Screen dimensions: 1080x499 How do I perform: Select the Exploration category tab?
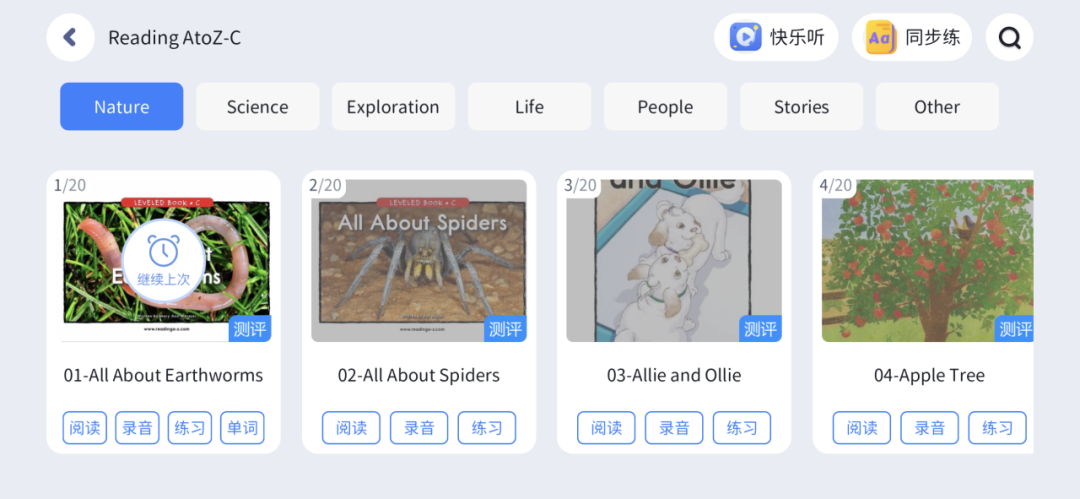coord(393,107)
